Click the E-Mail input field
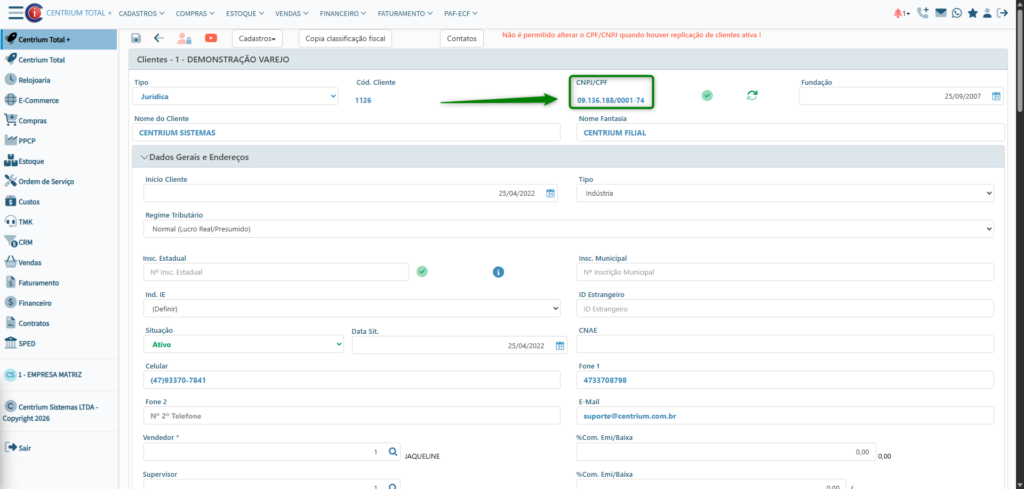Screen dimensions: 1024x489 tap(785, 415)
